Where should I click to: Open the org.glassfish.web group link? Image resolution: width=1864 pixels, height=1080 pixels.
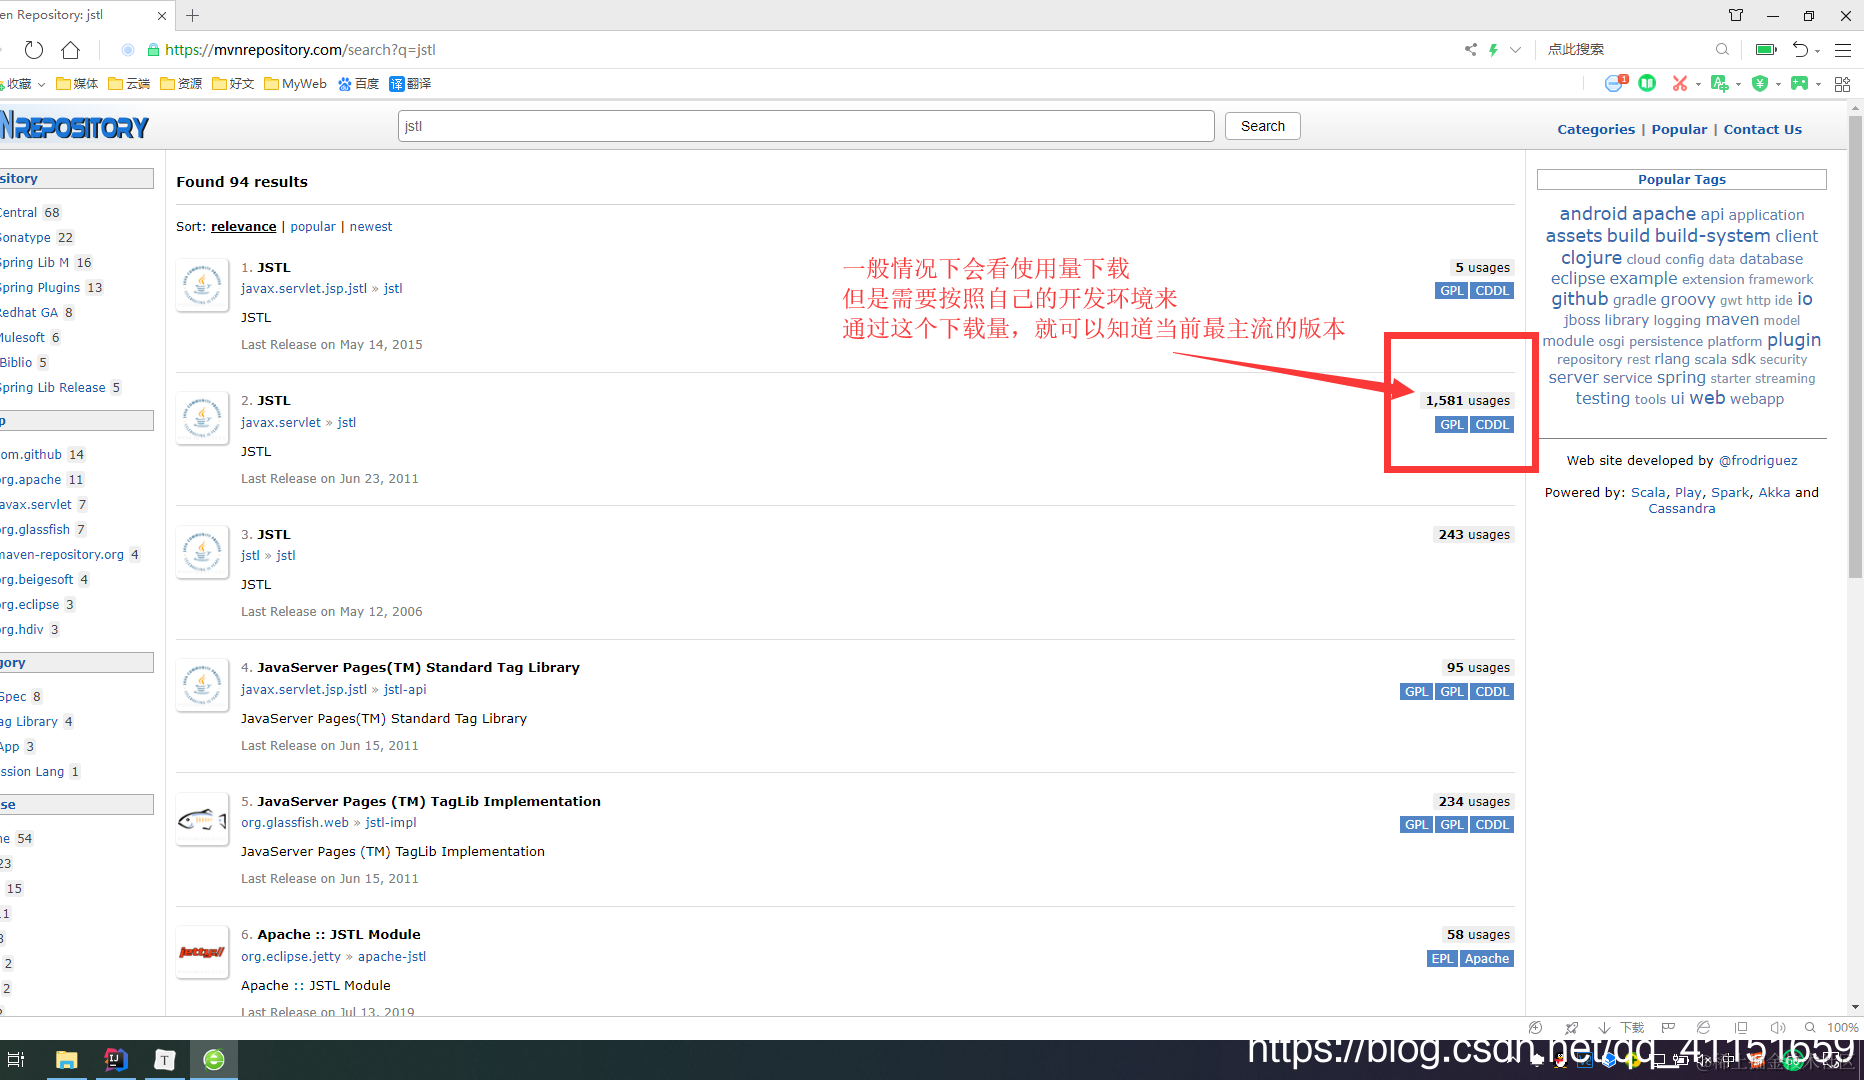point(295,822)
